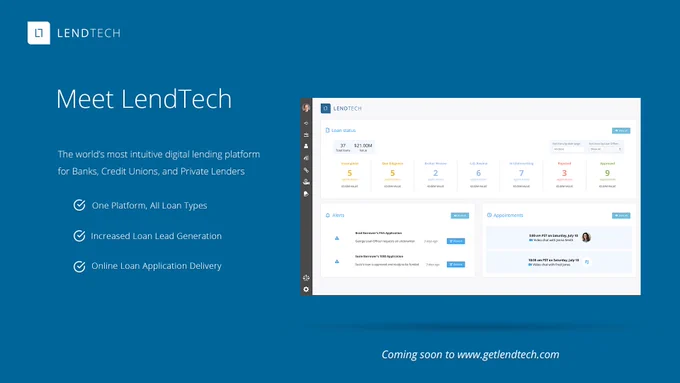The image size is (680, 383).
Task: Click the Meet LendTech headline
Action: point(144,99)
